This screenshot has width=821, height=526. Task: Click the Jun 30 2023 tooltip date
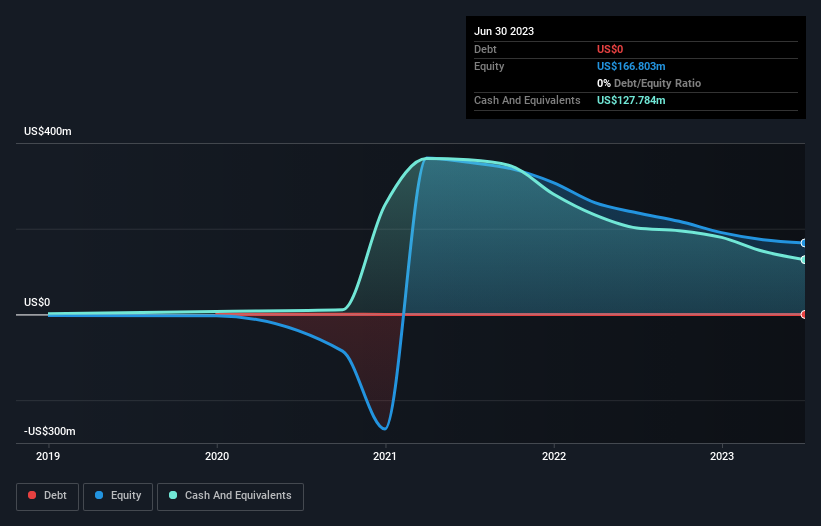tap(504, 31)
